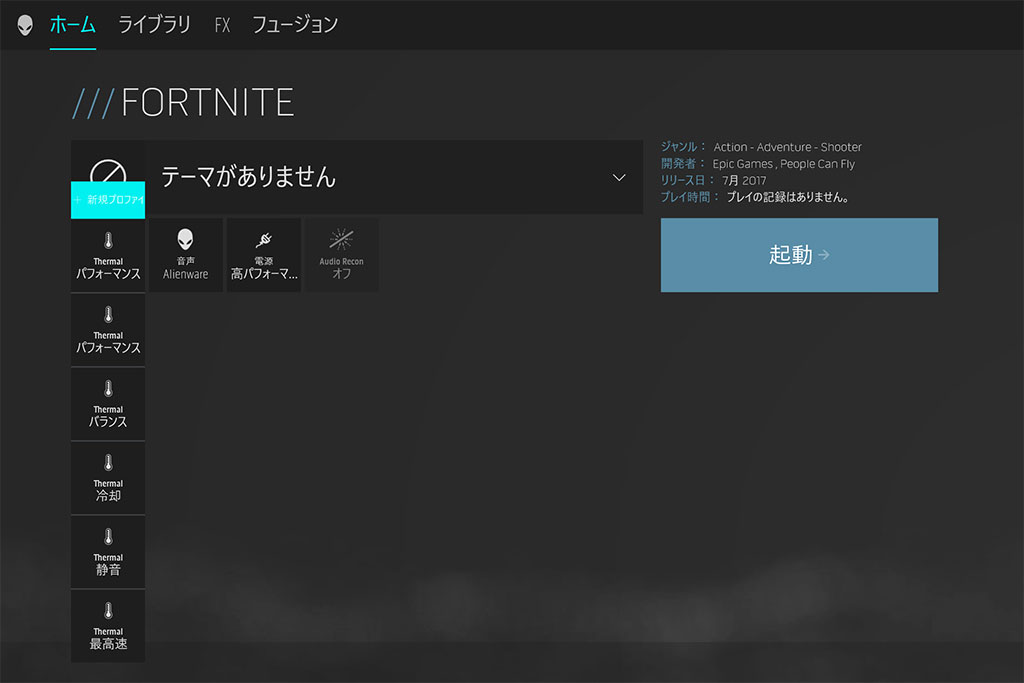Select Thermal パフォーマンス option in the list
Screen dimensions: 1024x683
[x=108, y=330]
